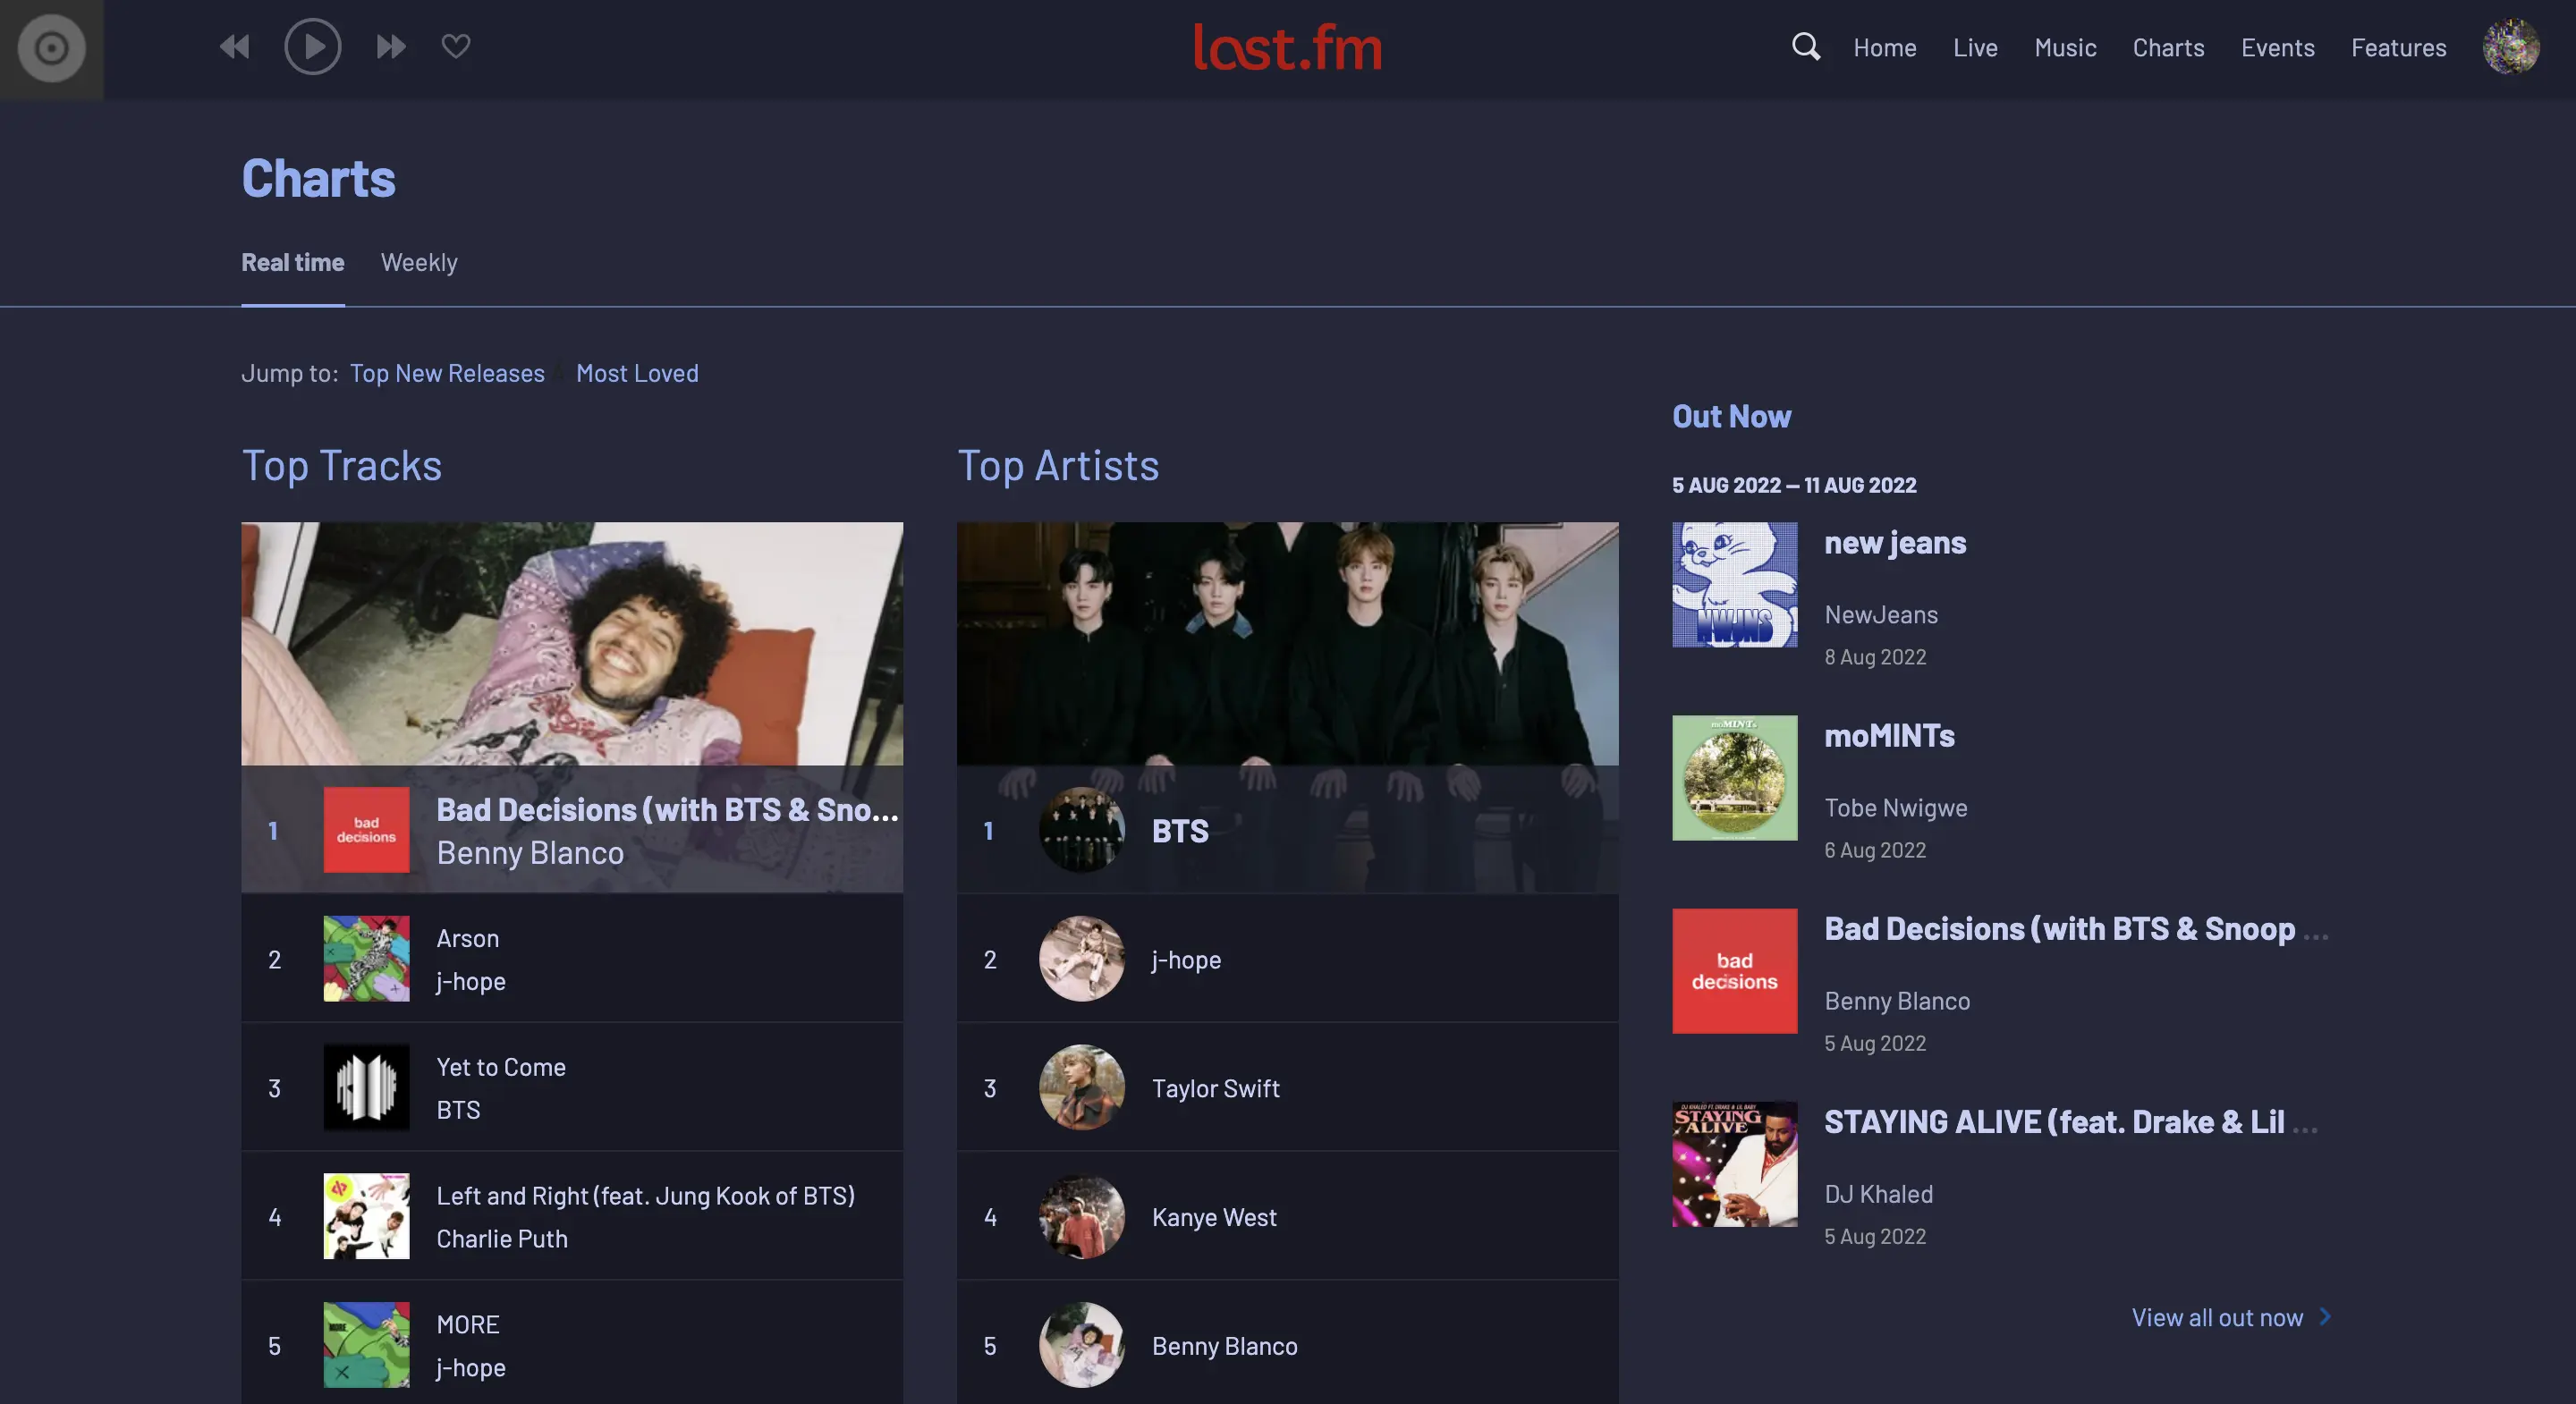Open the Features menu item
2576x1404 pixels.
[2398, 47]
